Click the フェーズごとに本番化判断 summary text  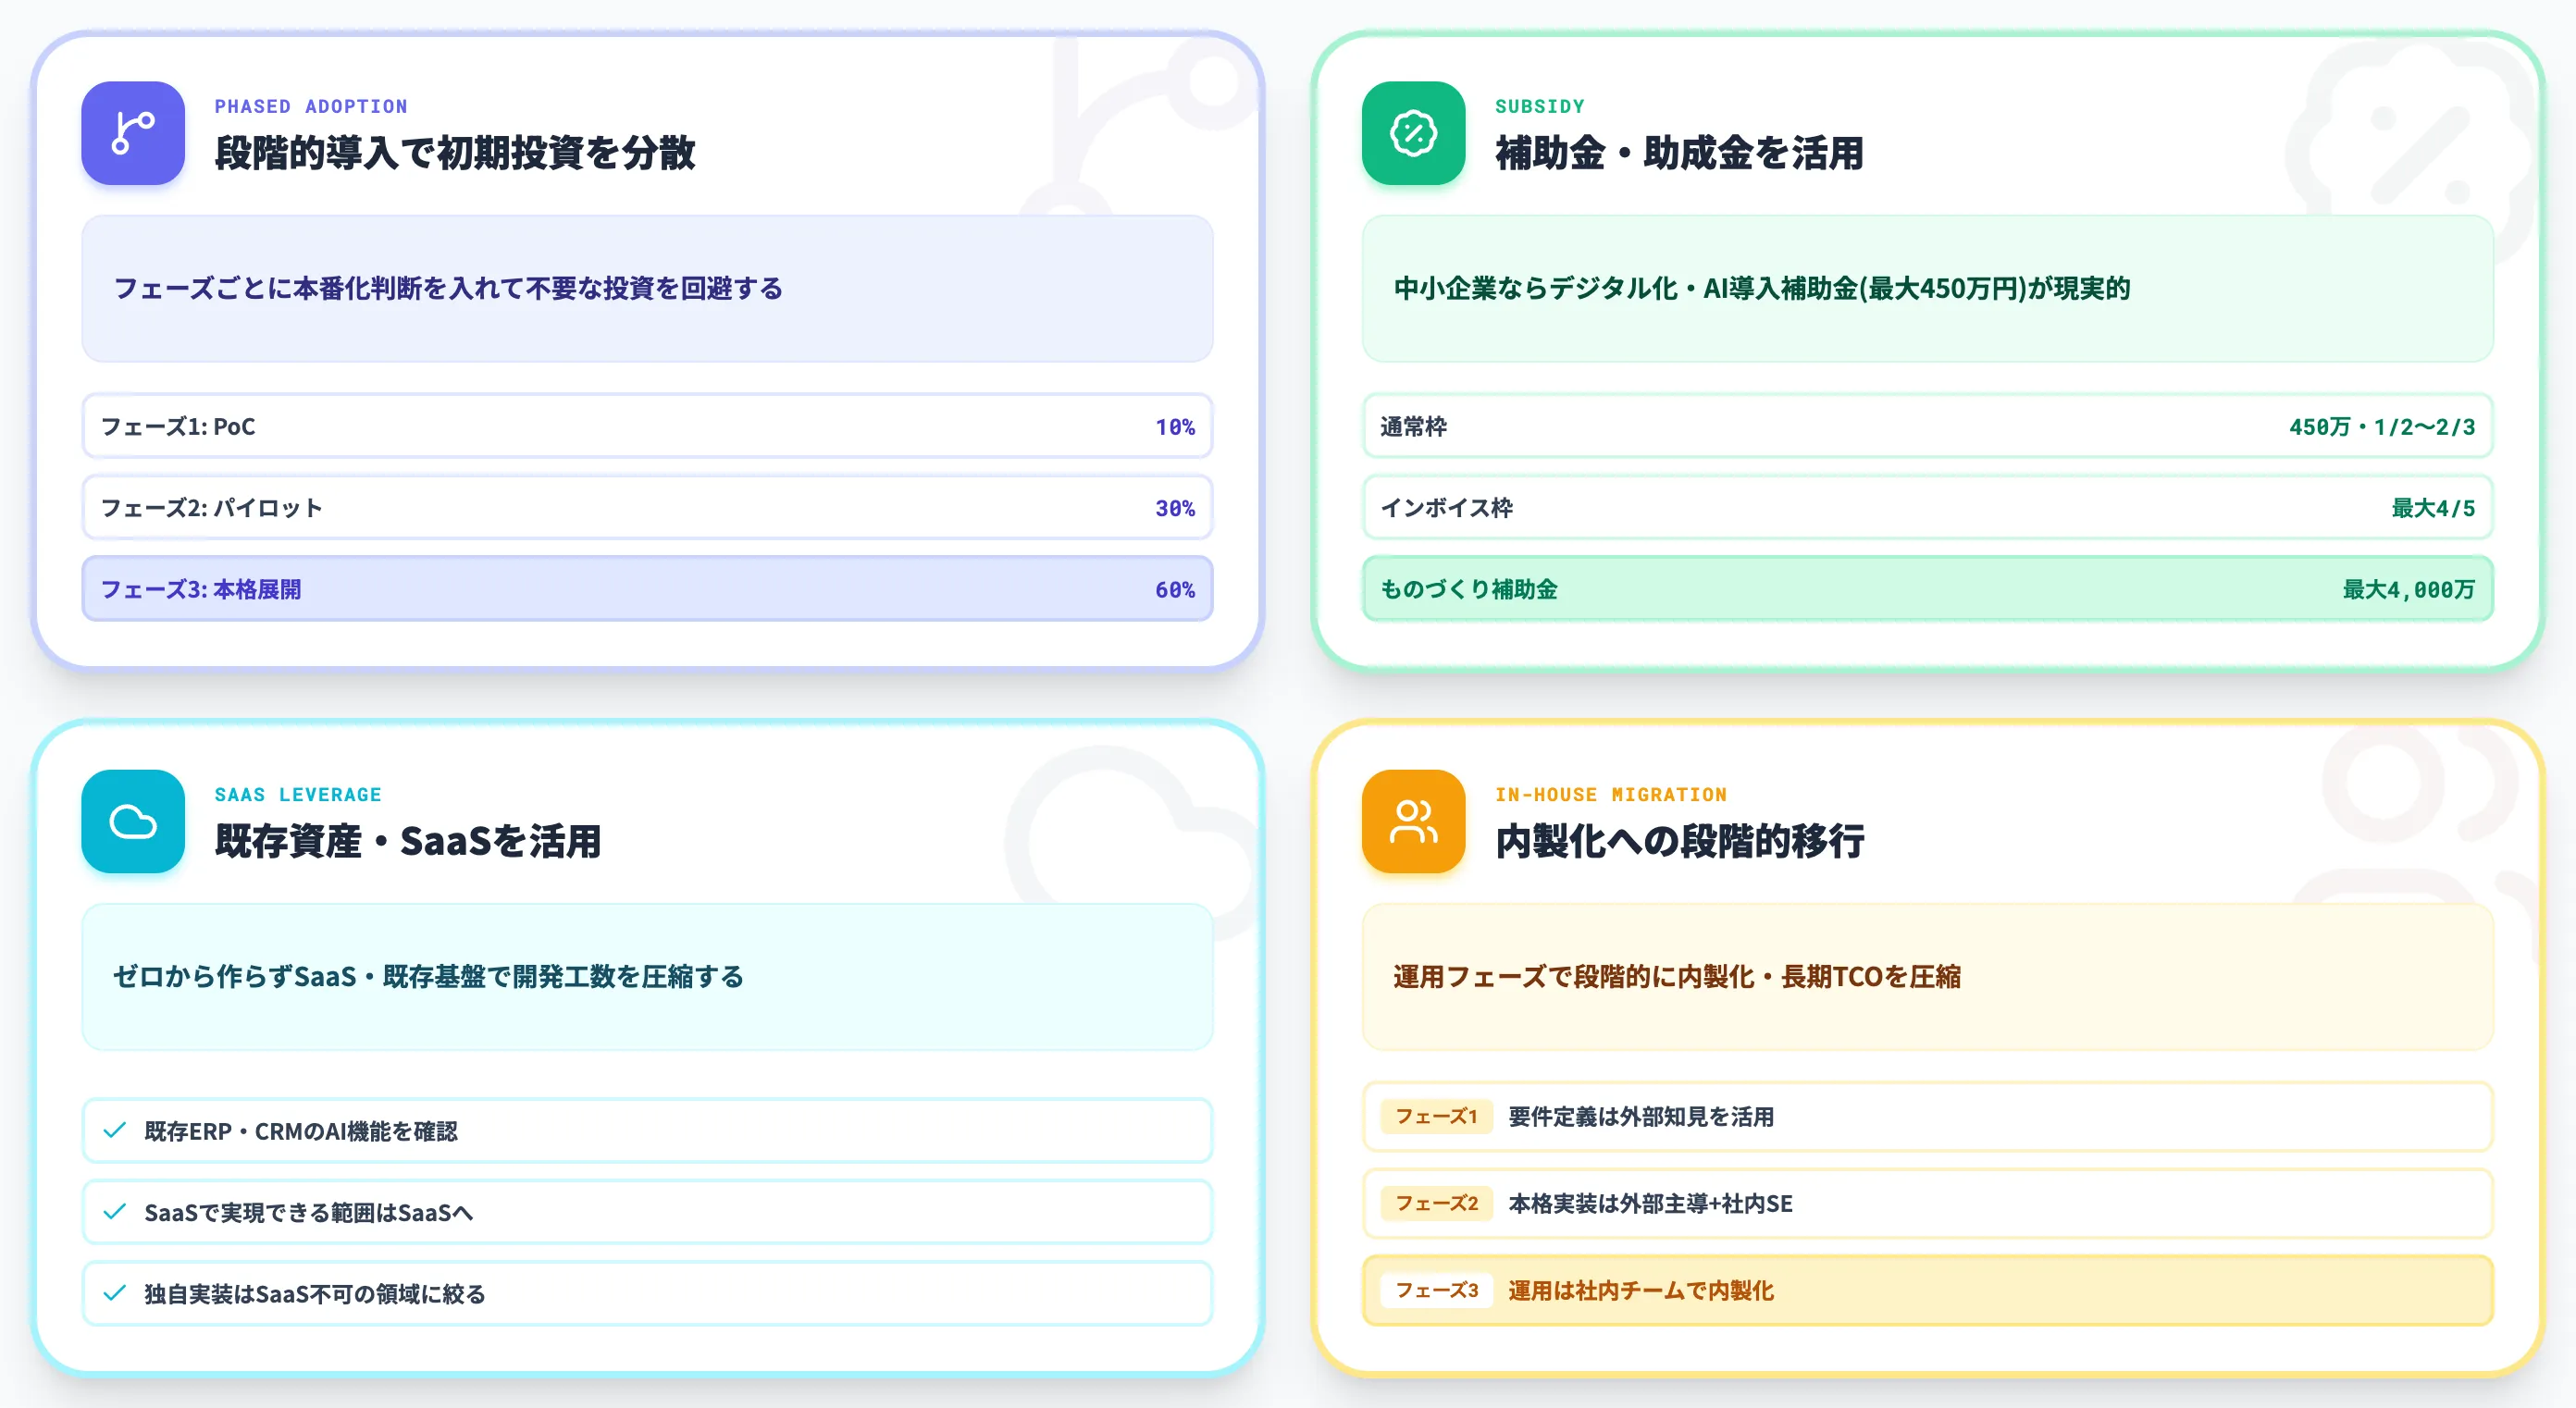(x=448, y=288)
